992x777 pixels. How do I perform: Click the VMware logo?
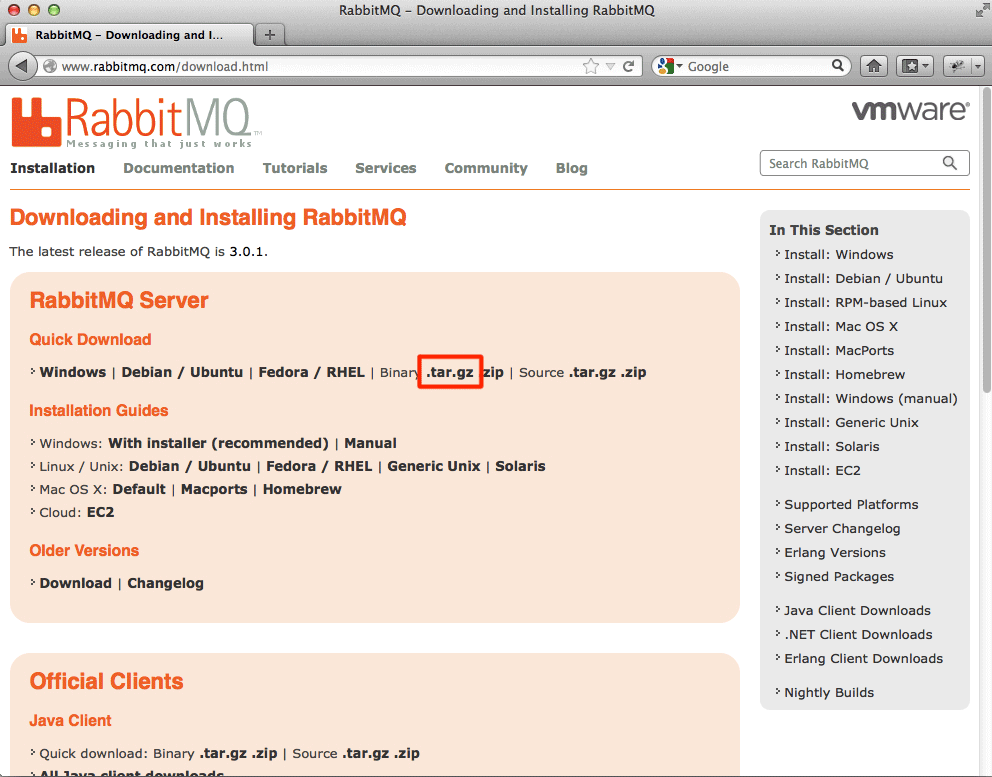tap(910, 110)
